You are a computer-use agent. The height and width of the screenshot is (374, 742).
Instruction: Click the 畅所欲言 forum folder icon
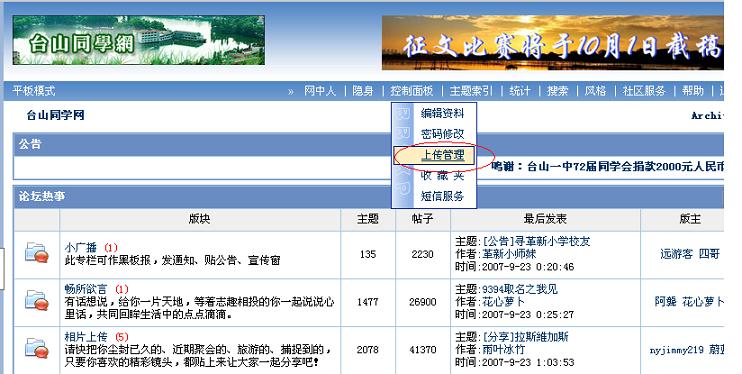[37, 301]
